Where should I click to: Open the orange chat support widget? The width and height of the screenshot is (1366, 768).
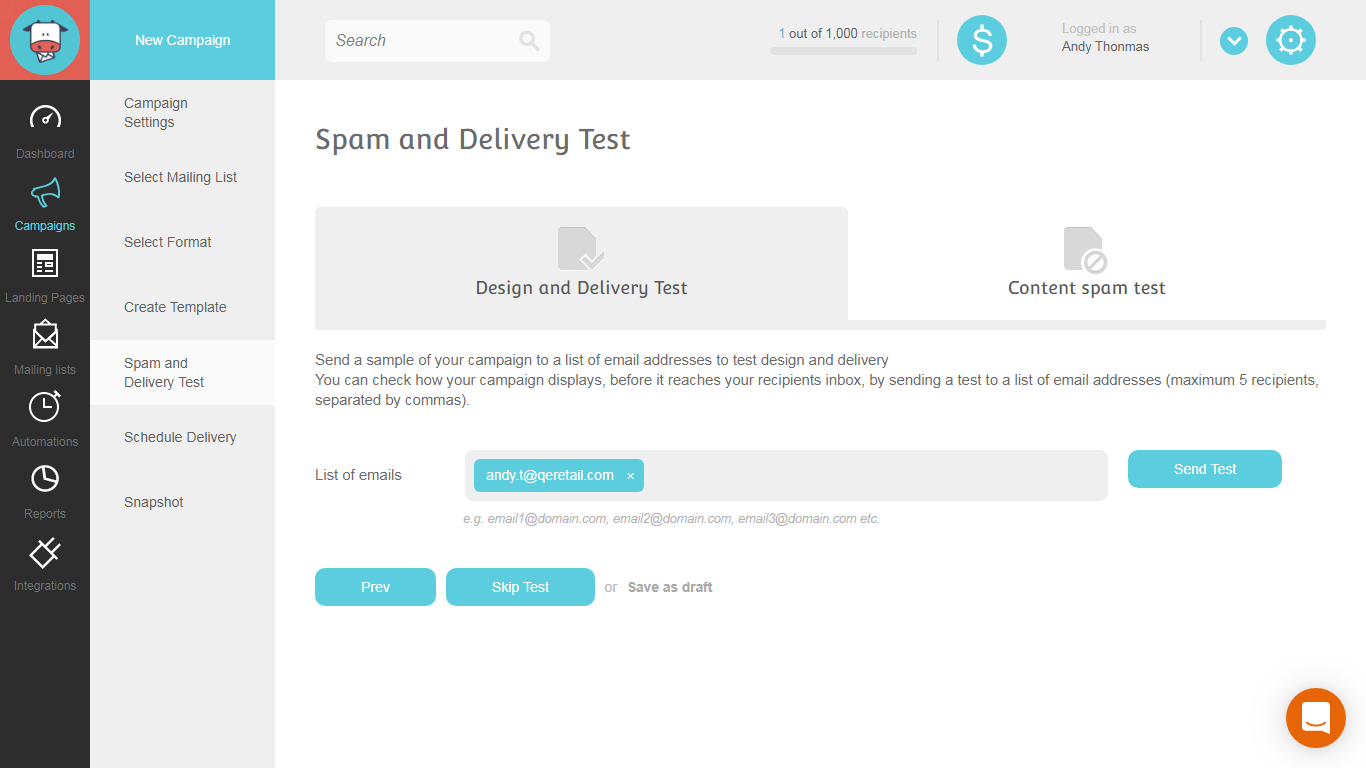pos(1315,717)
